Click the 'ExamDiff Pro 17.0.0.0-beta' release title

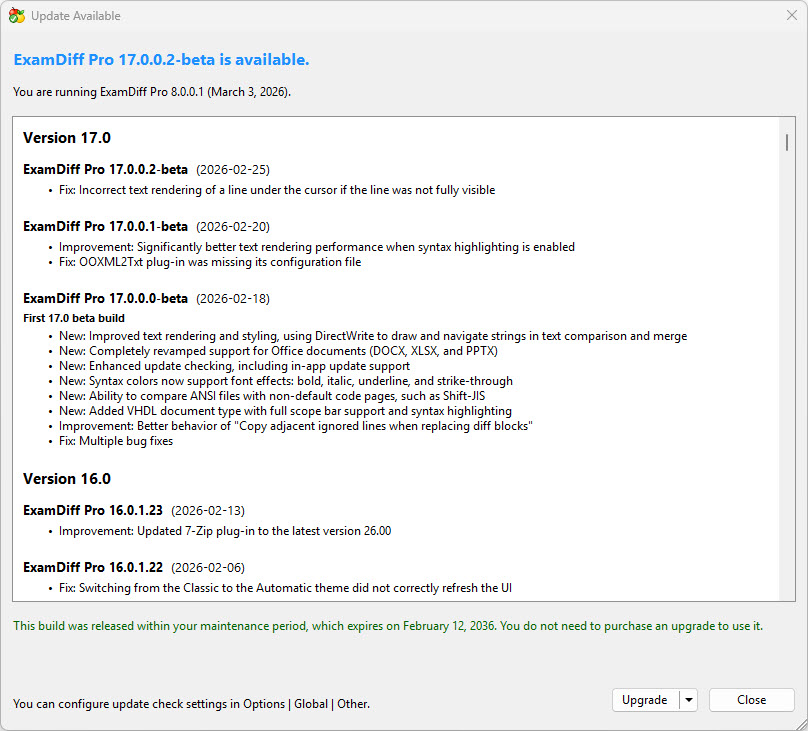click(106, 299)
